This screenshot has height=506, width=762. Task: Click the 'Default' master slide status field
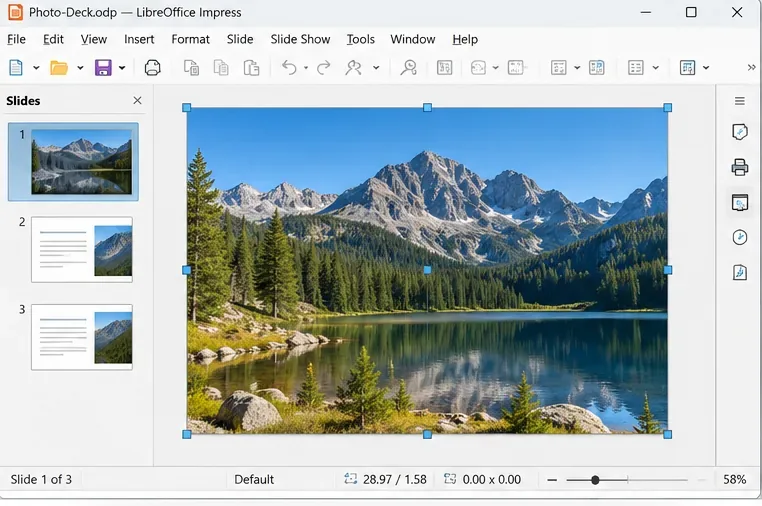(254, 480)
